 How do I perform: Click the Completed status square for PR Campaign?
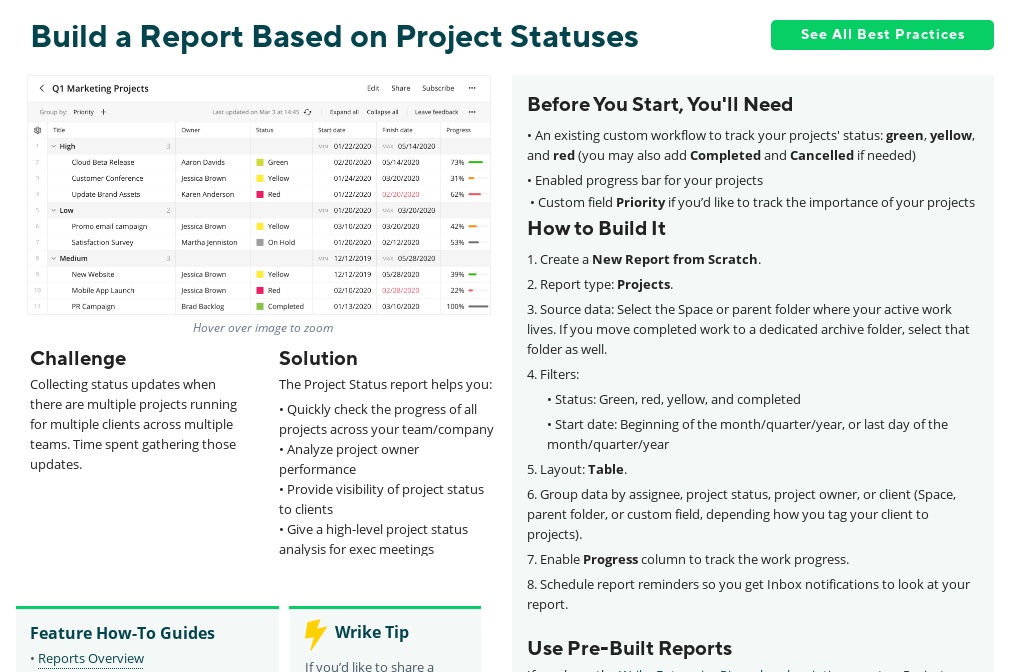coord(258,306)
